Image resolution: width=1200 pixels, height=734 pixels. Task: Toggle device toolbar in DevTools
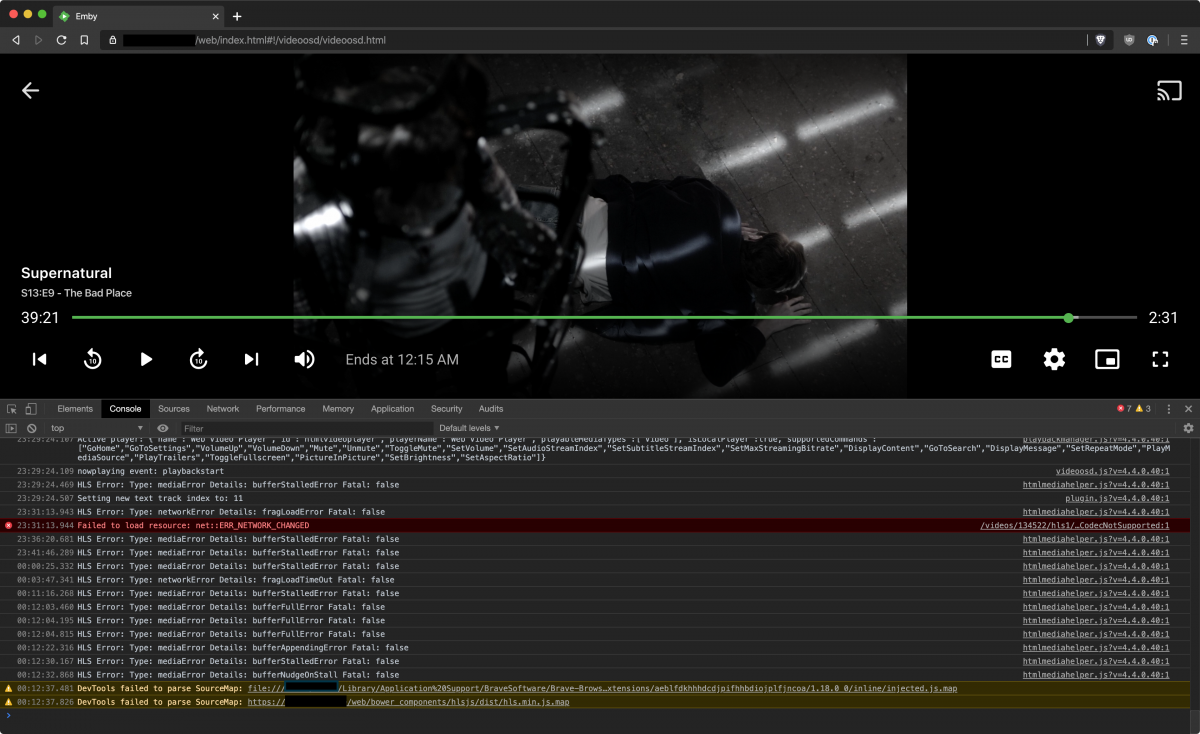click(x=31, y=409)
